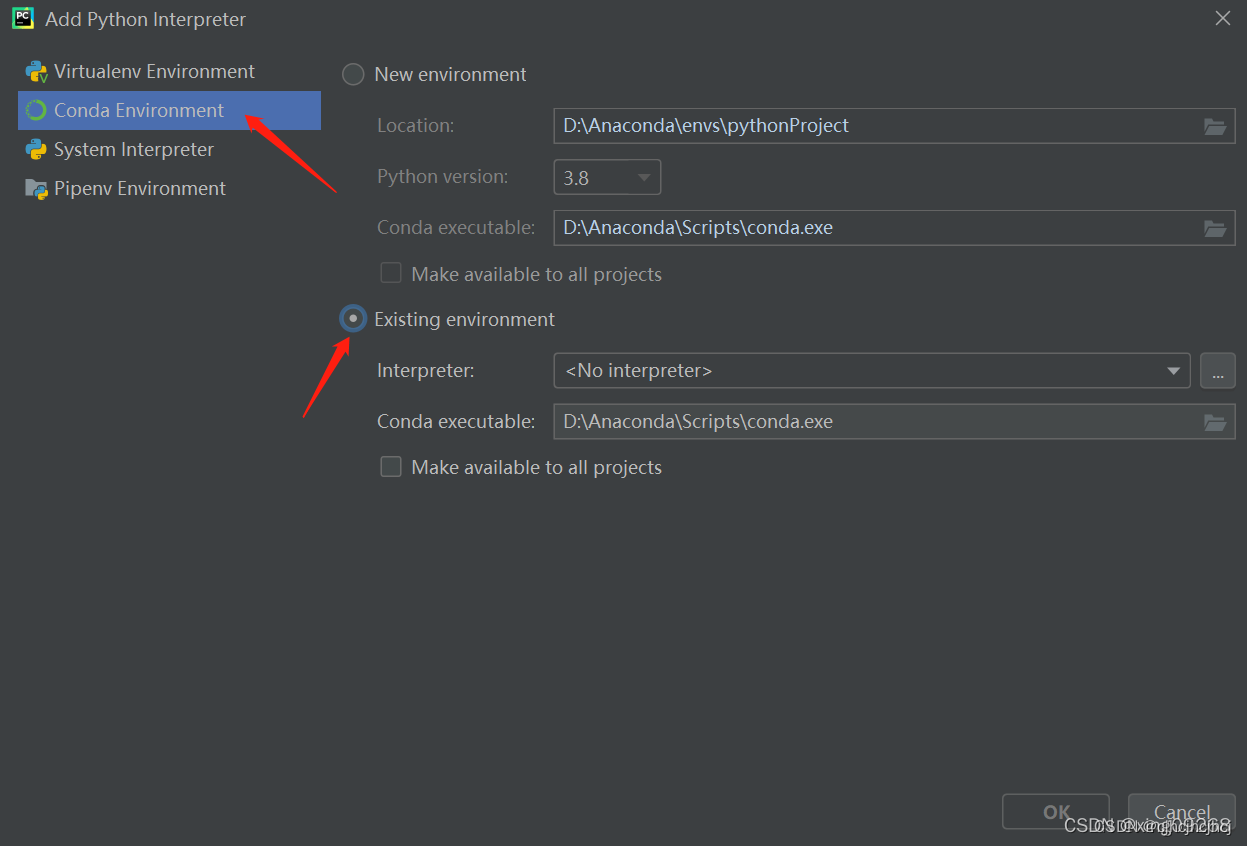1247x846 pixels.
Task: Browse folder icon for Location field
Action: [1215, 126]
